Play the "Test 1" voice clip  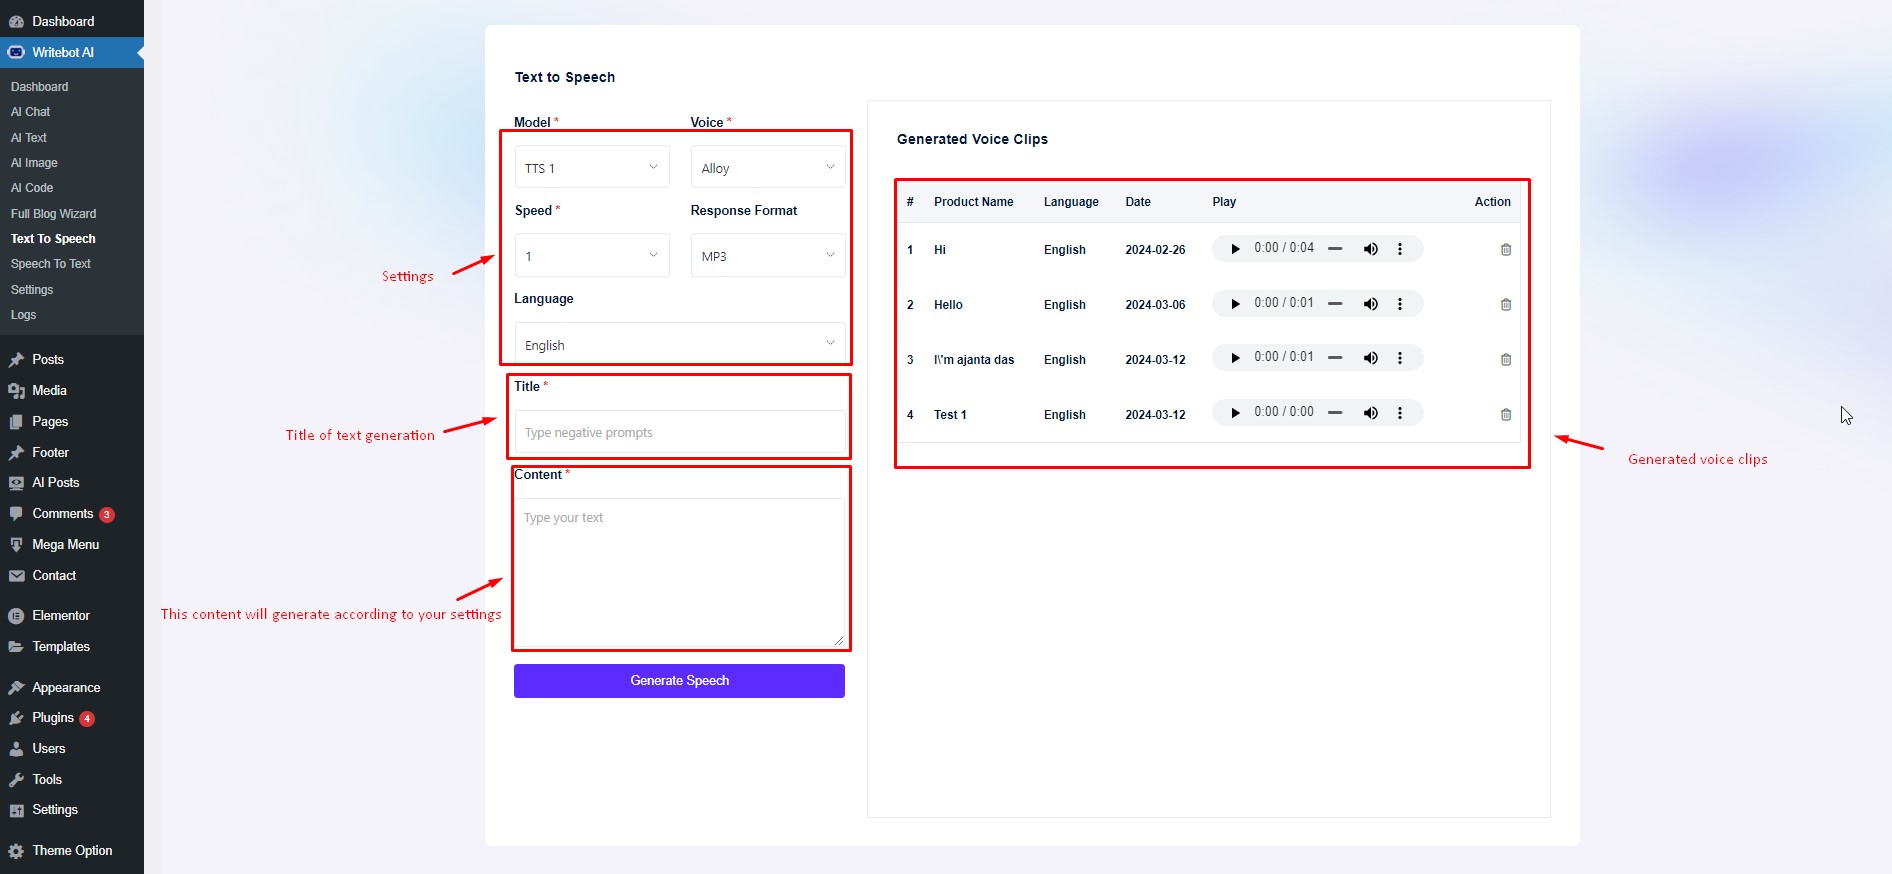point(1235,413)
